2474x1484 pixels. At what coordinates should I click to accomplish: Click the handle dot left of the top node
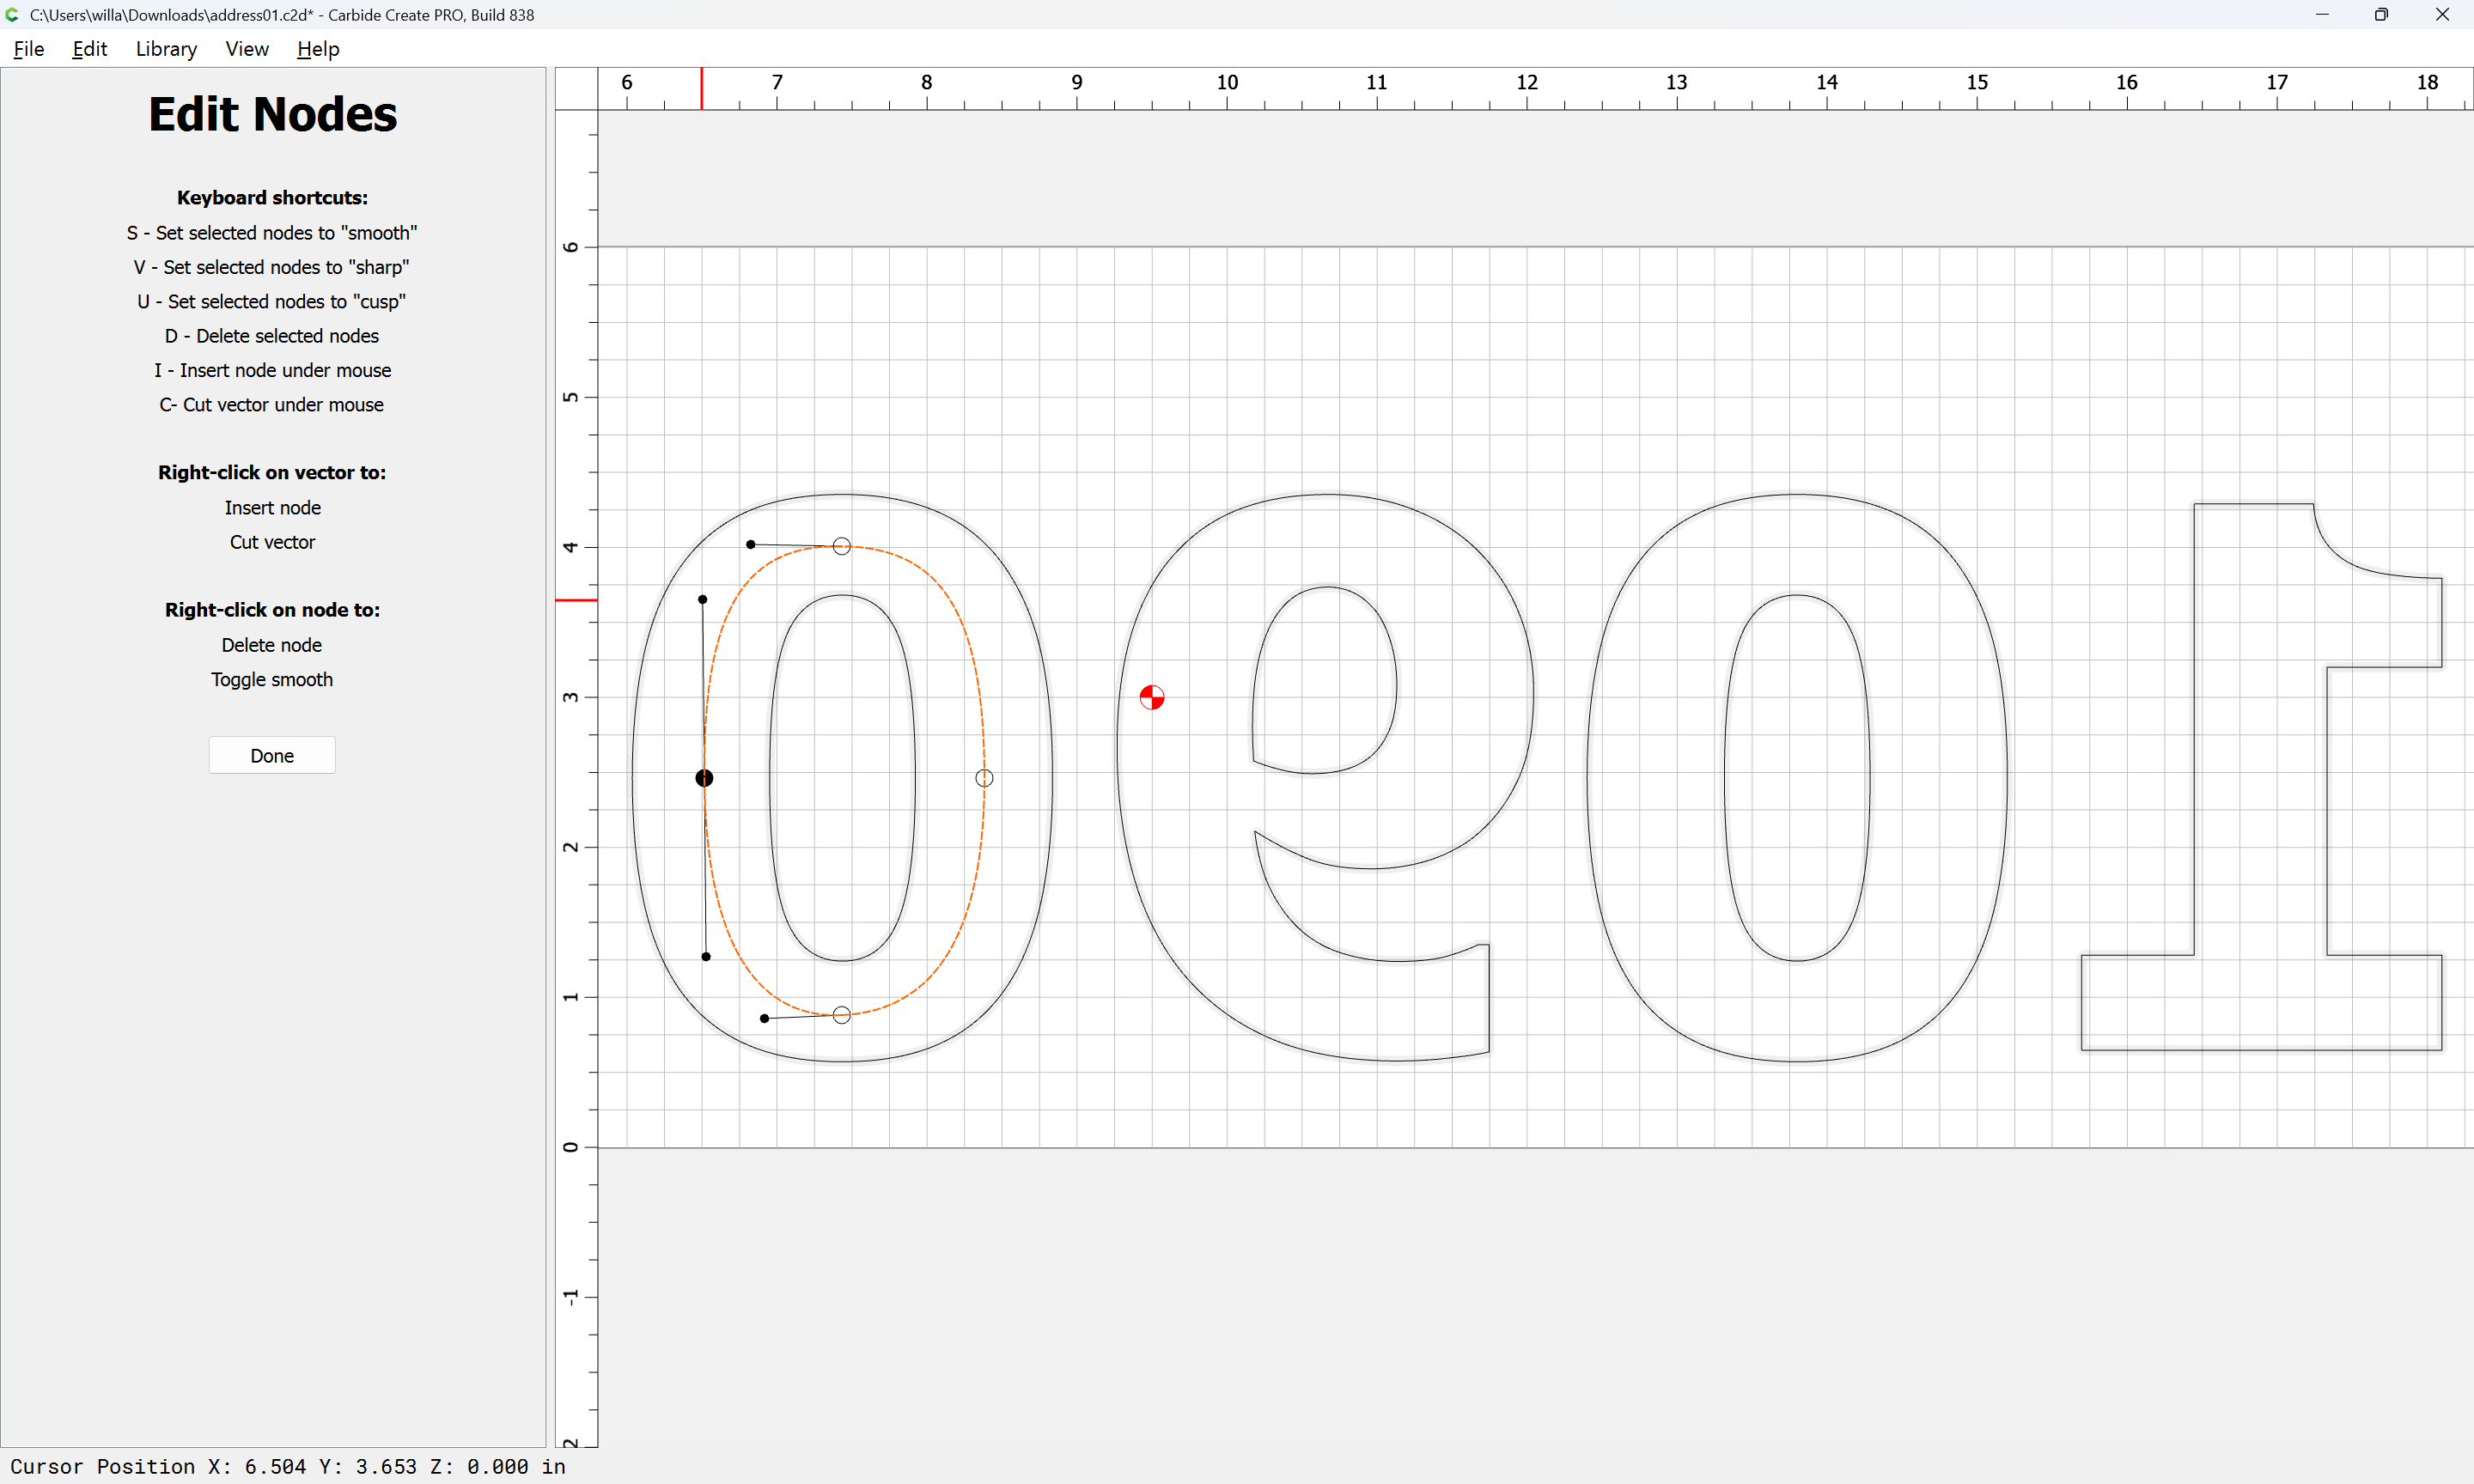(x=751, y=544)
